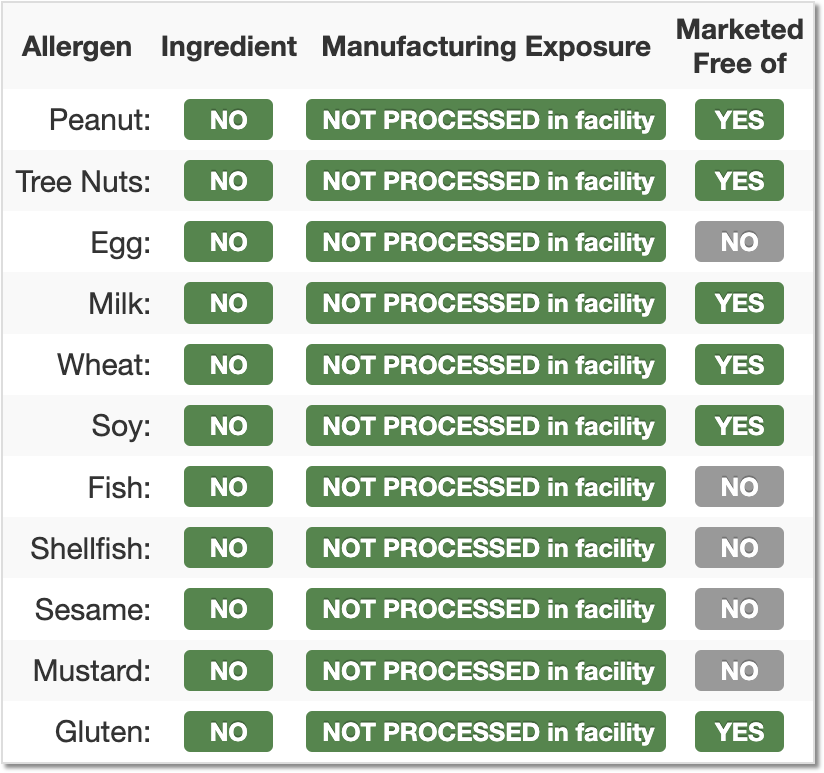Image resolution: width=824 pixels, height=773 pixels.
Task: Select Gluten Marketed Free of YES badge
Action: (x=739, y=731)
